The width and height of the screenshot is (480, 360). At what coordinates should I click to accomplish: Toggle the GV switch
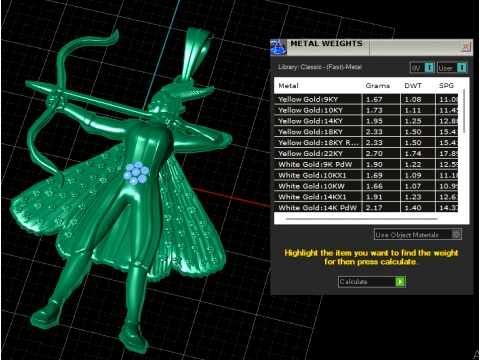pos(422,68)
